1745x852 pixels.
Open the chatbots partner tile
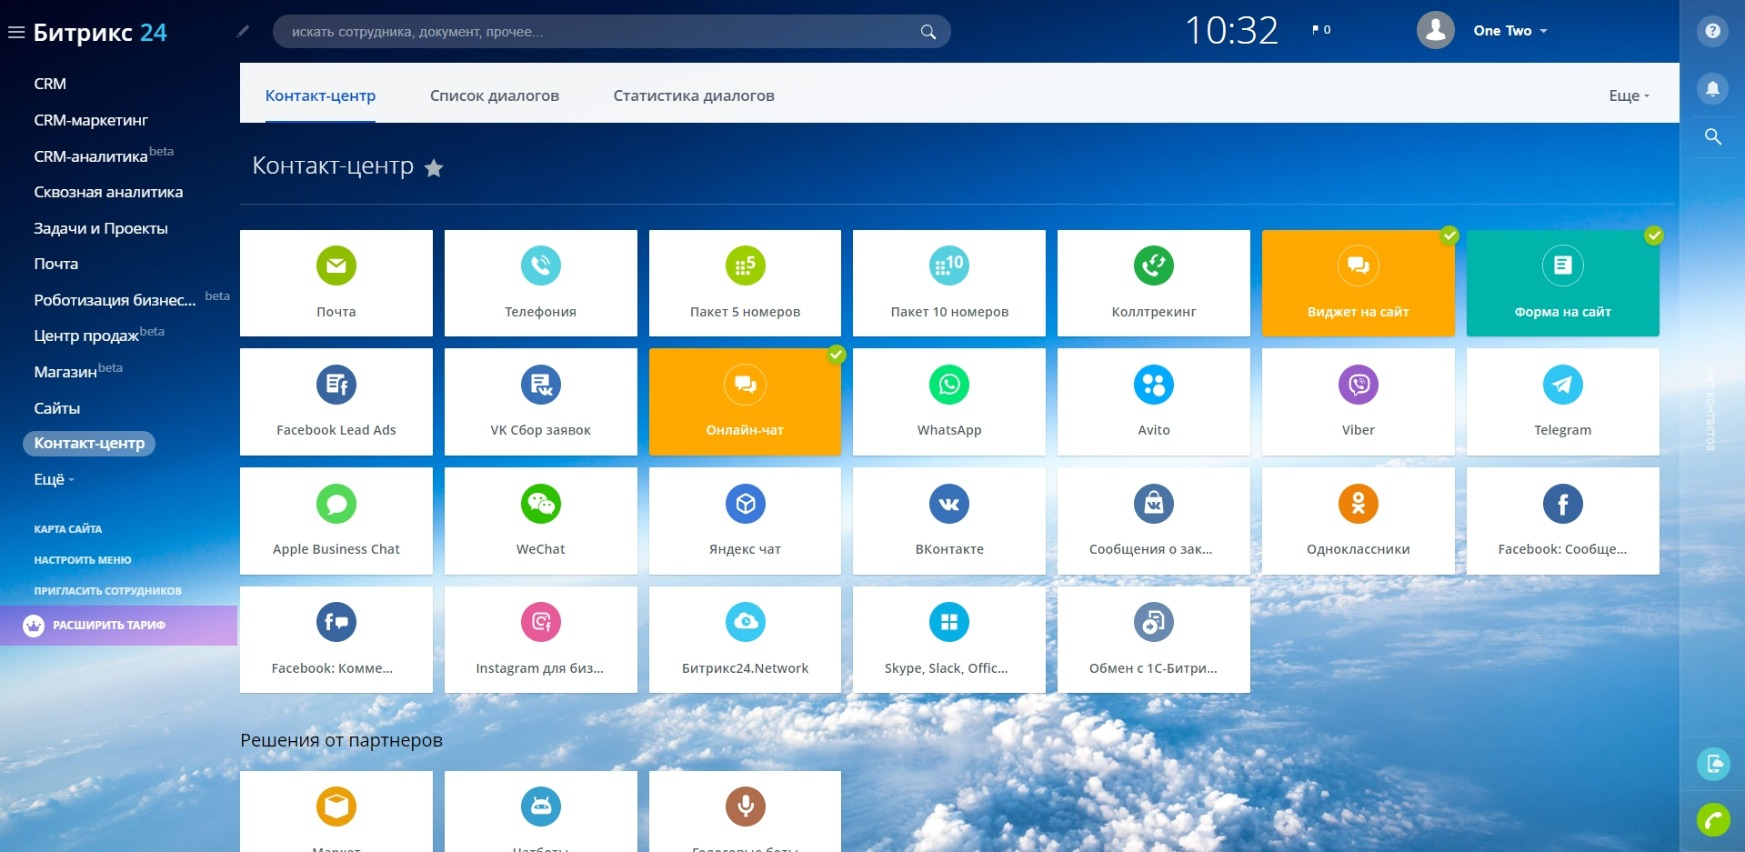coord(541,811)
